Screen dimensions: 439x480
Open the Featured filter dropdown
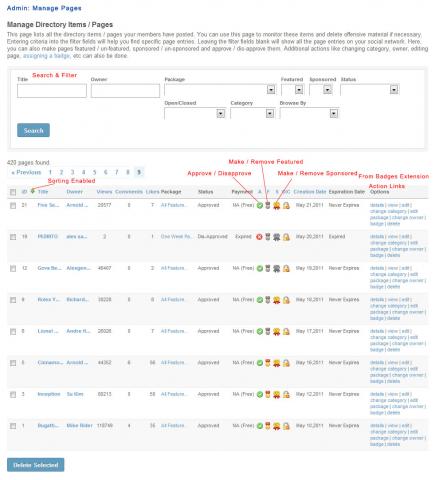click(x=292, y=90)
